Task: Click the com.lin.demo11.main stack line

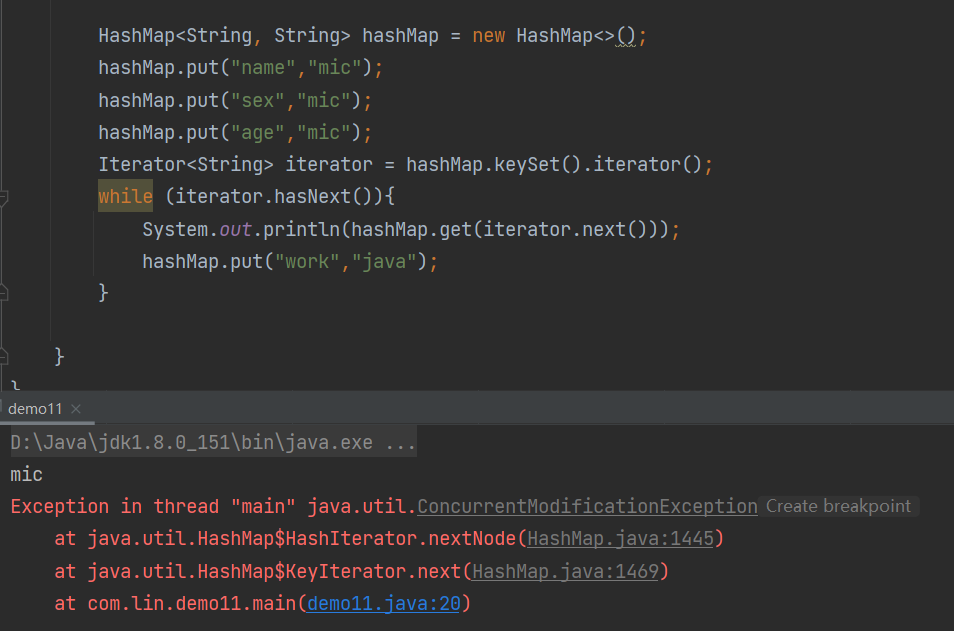Action: pos(262,604)
